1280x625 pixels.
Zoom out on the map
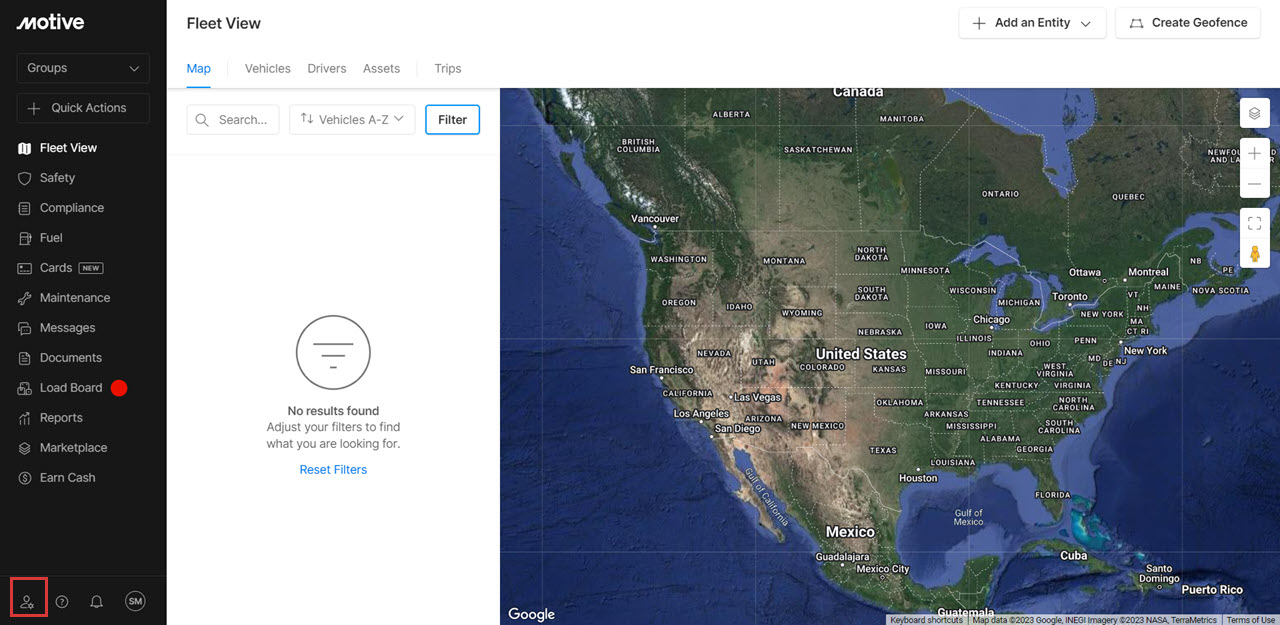click(1255, 184)
